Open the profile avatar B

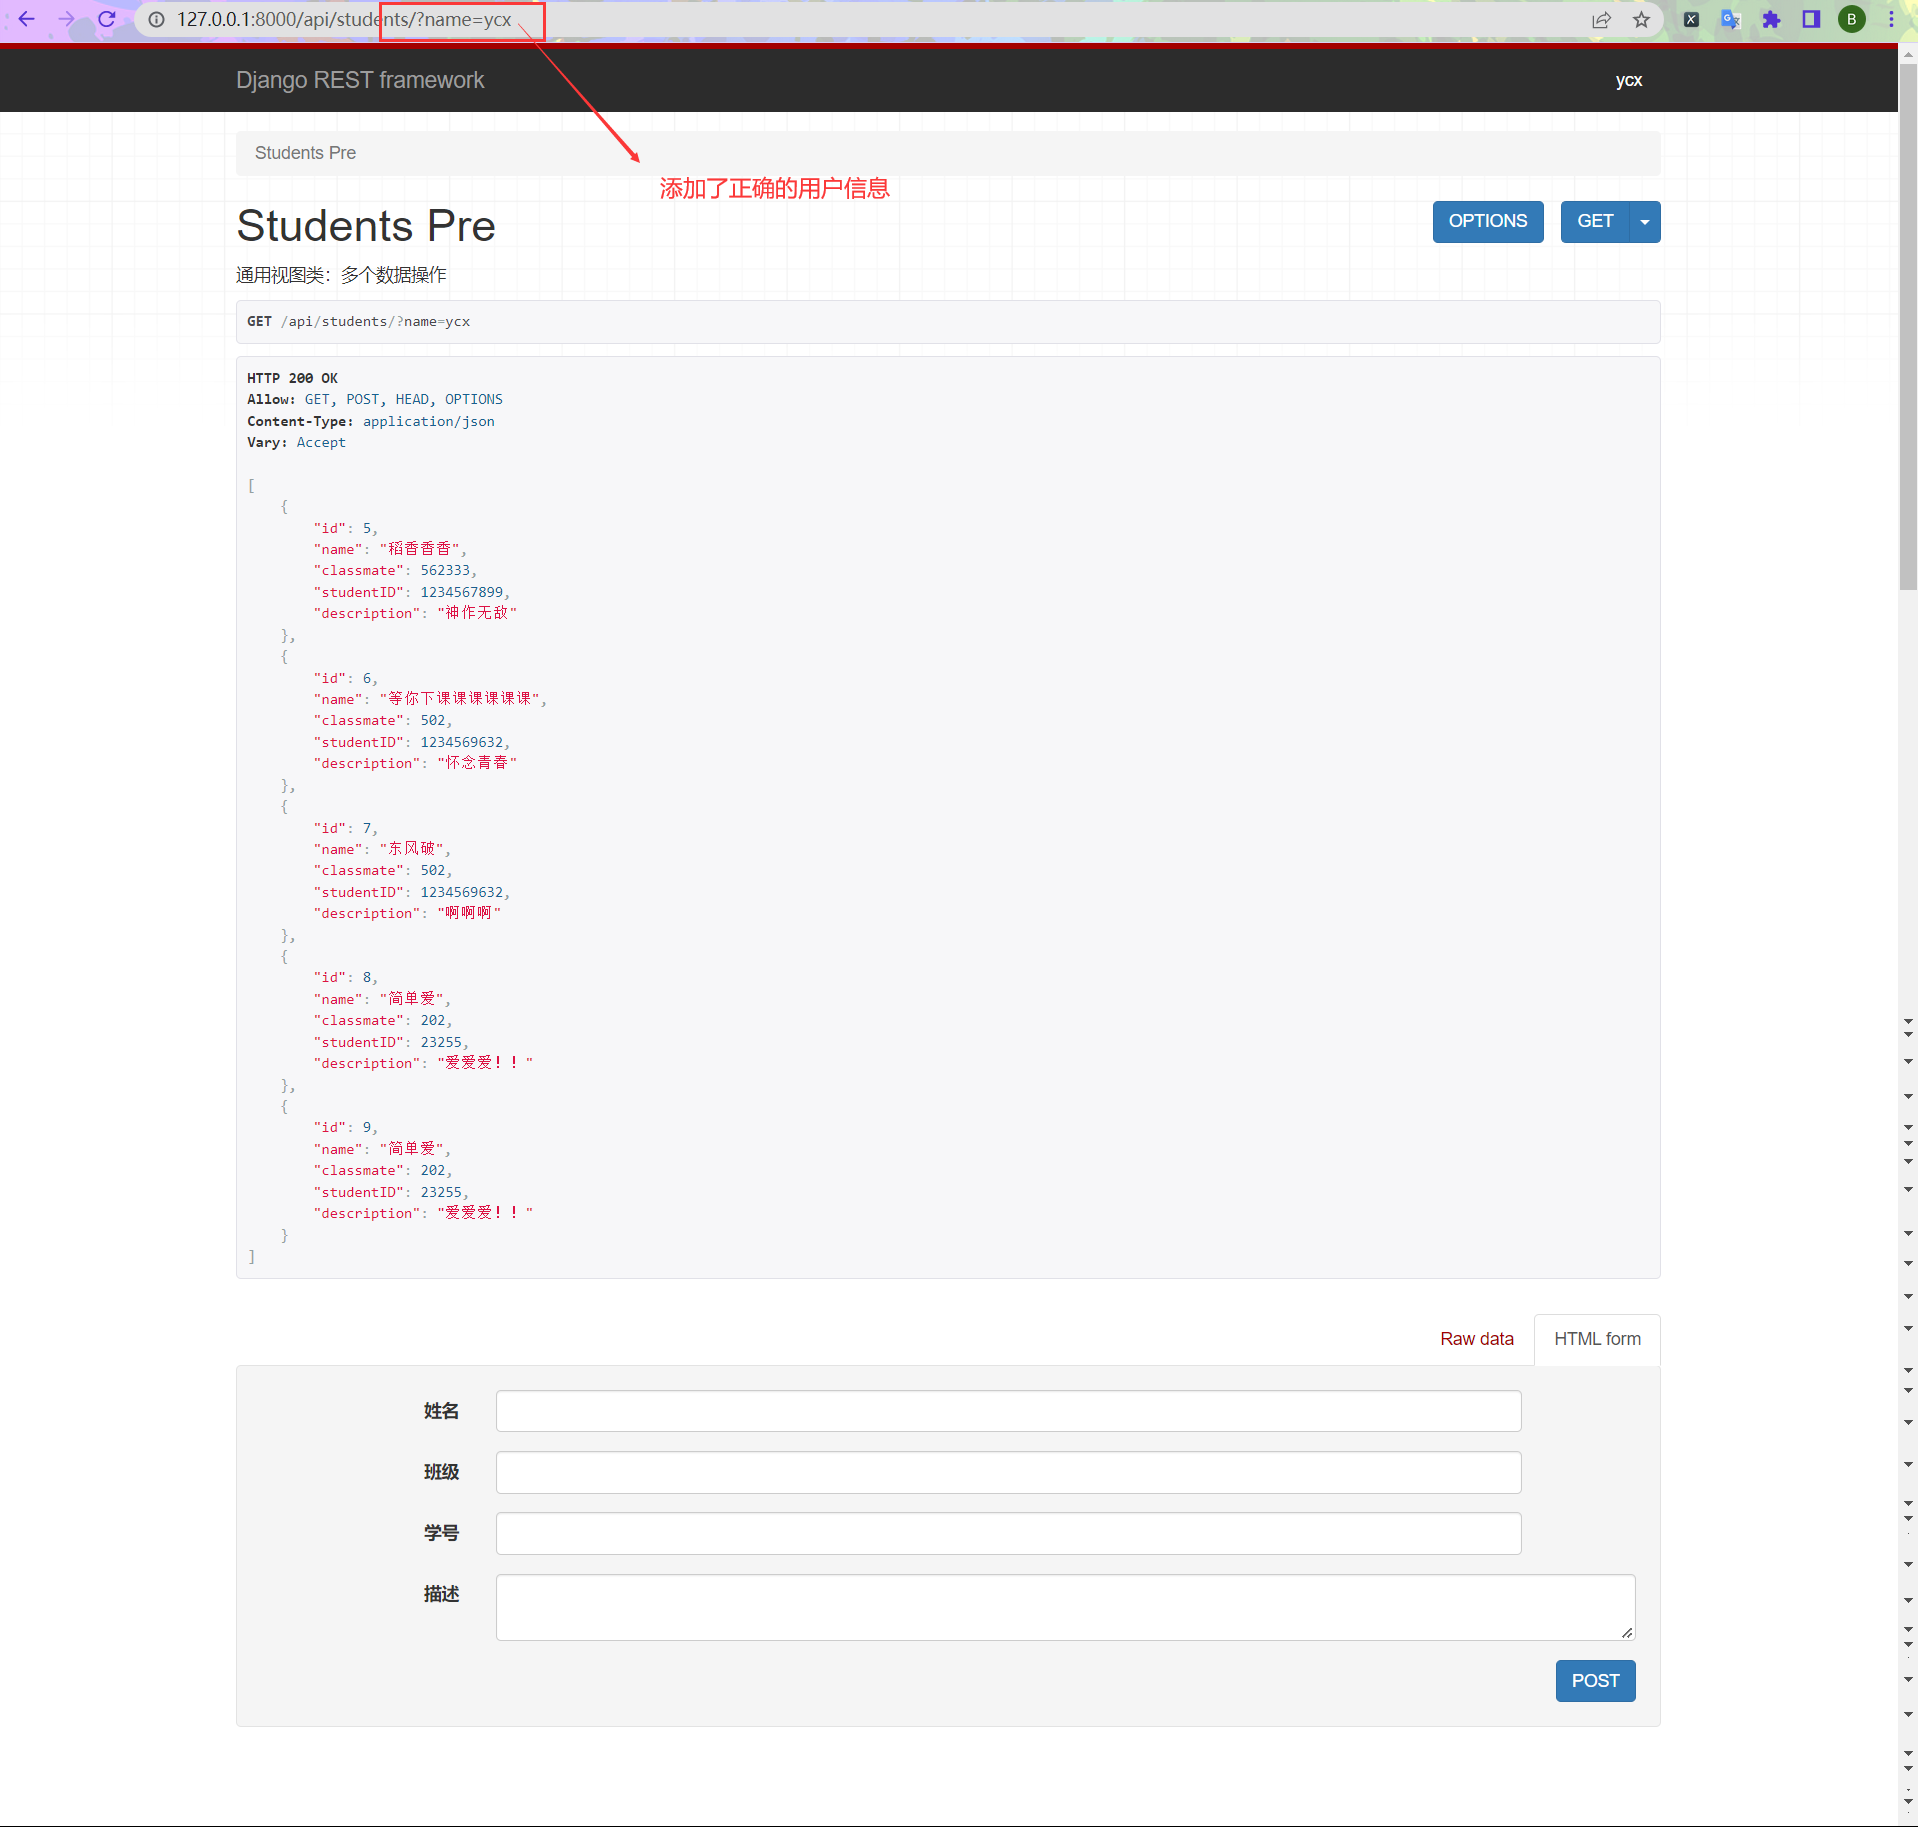tap(1851, 19)
